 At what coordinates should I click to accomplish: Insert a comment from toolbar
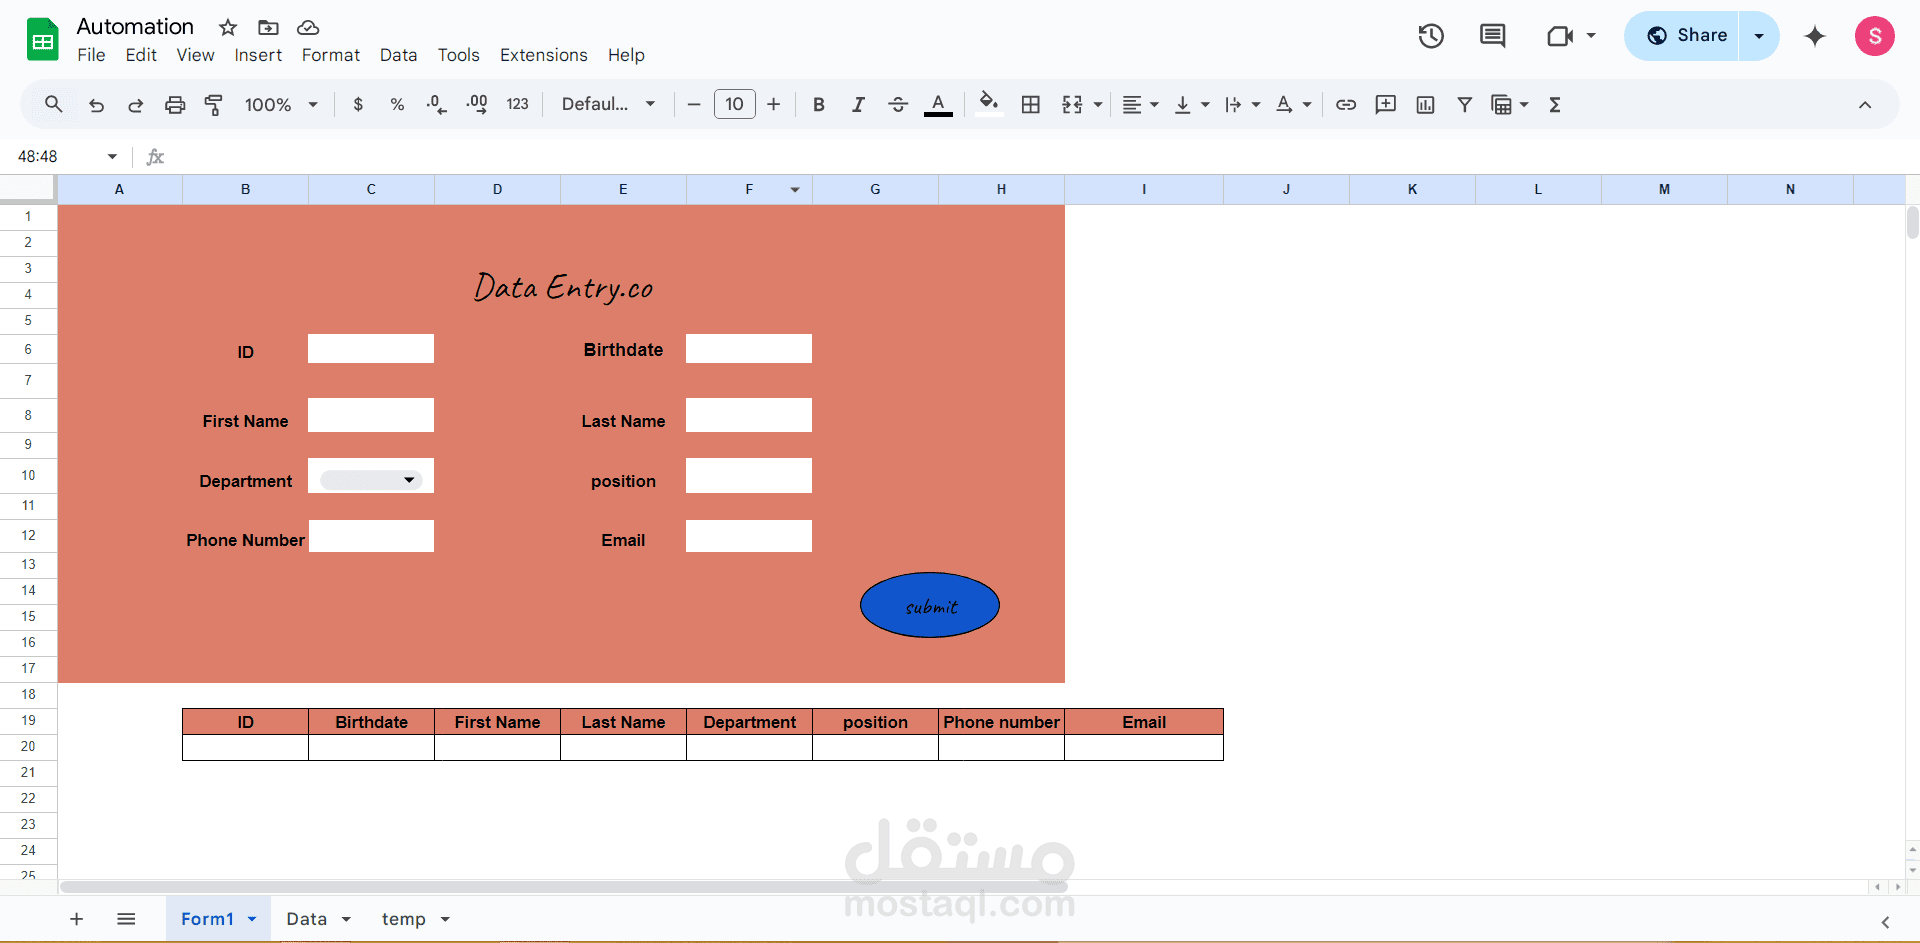(1385, 105)
